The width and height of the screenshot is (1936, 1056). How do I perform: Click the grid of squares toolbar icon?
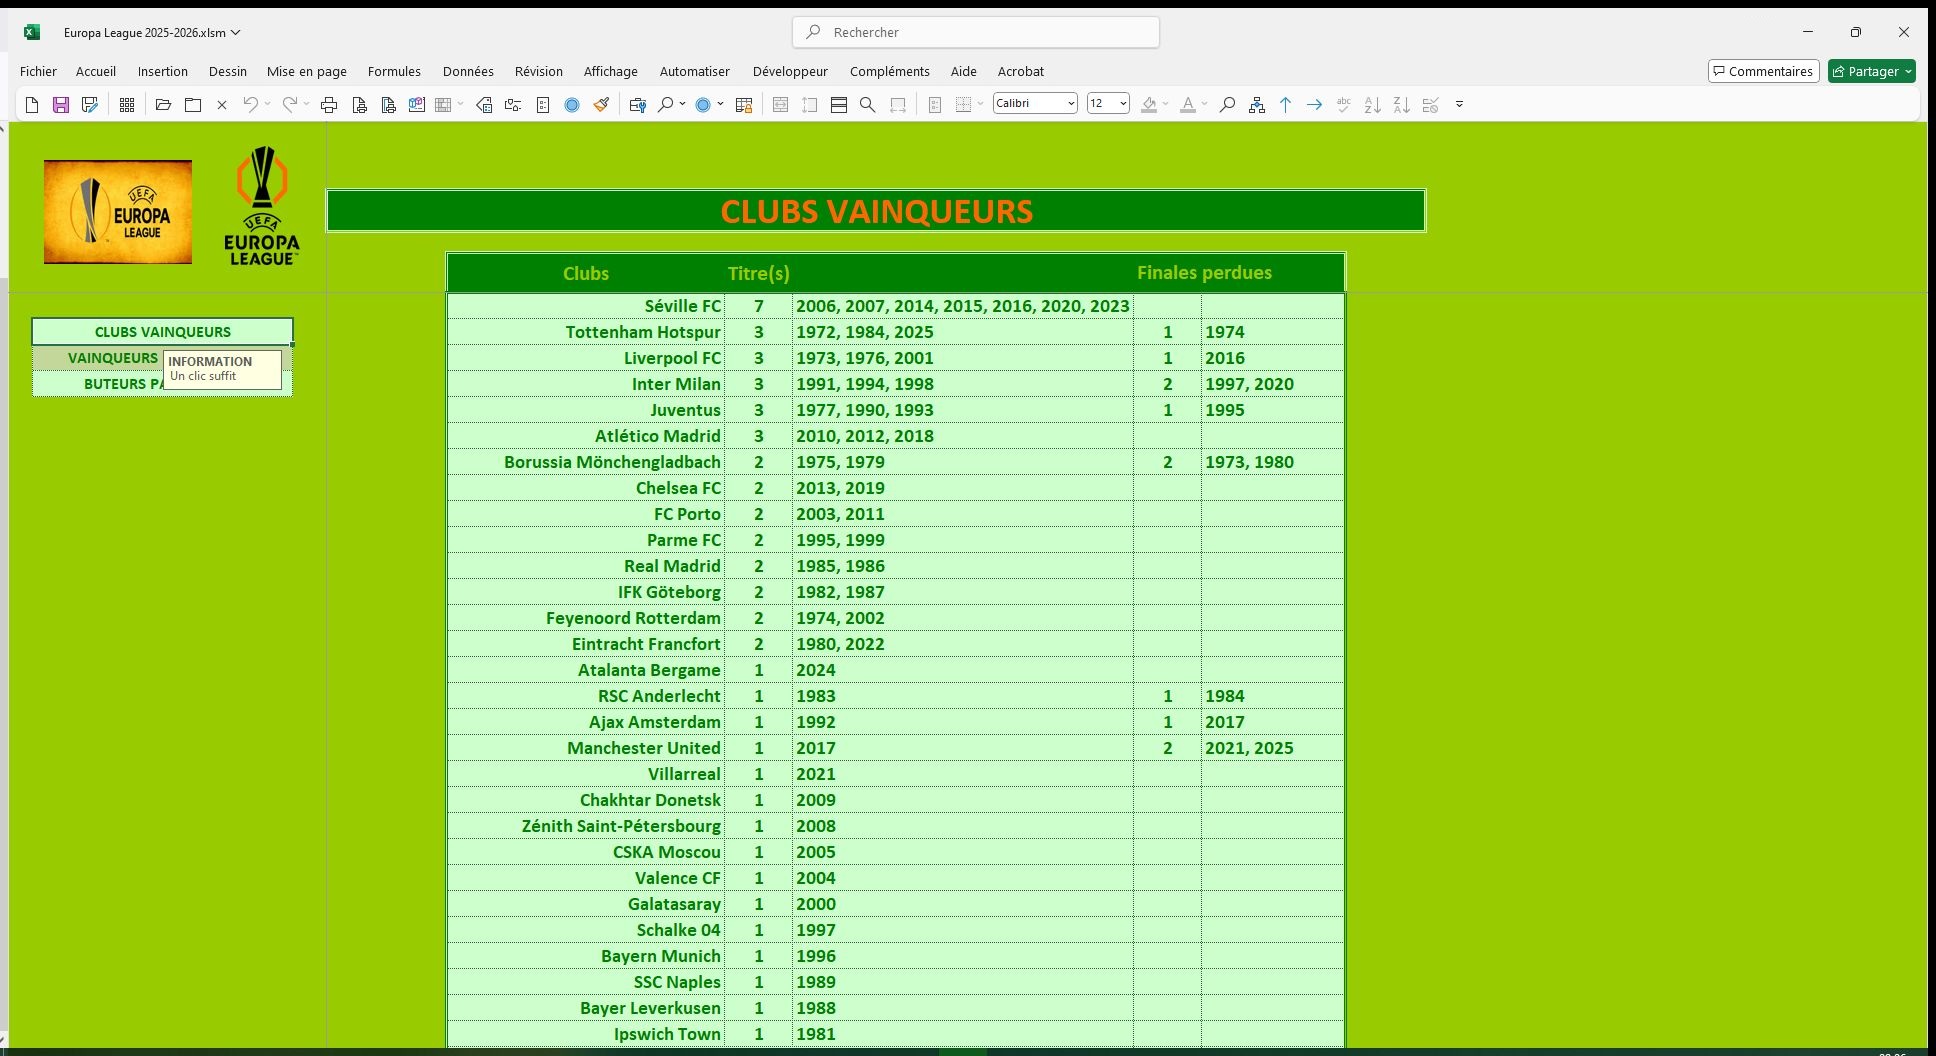(x=127, y=105)
